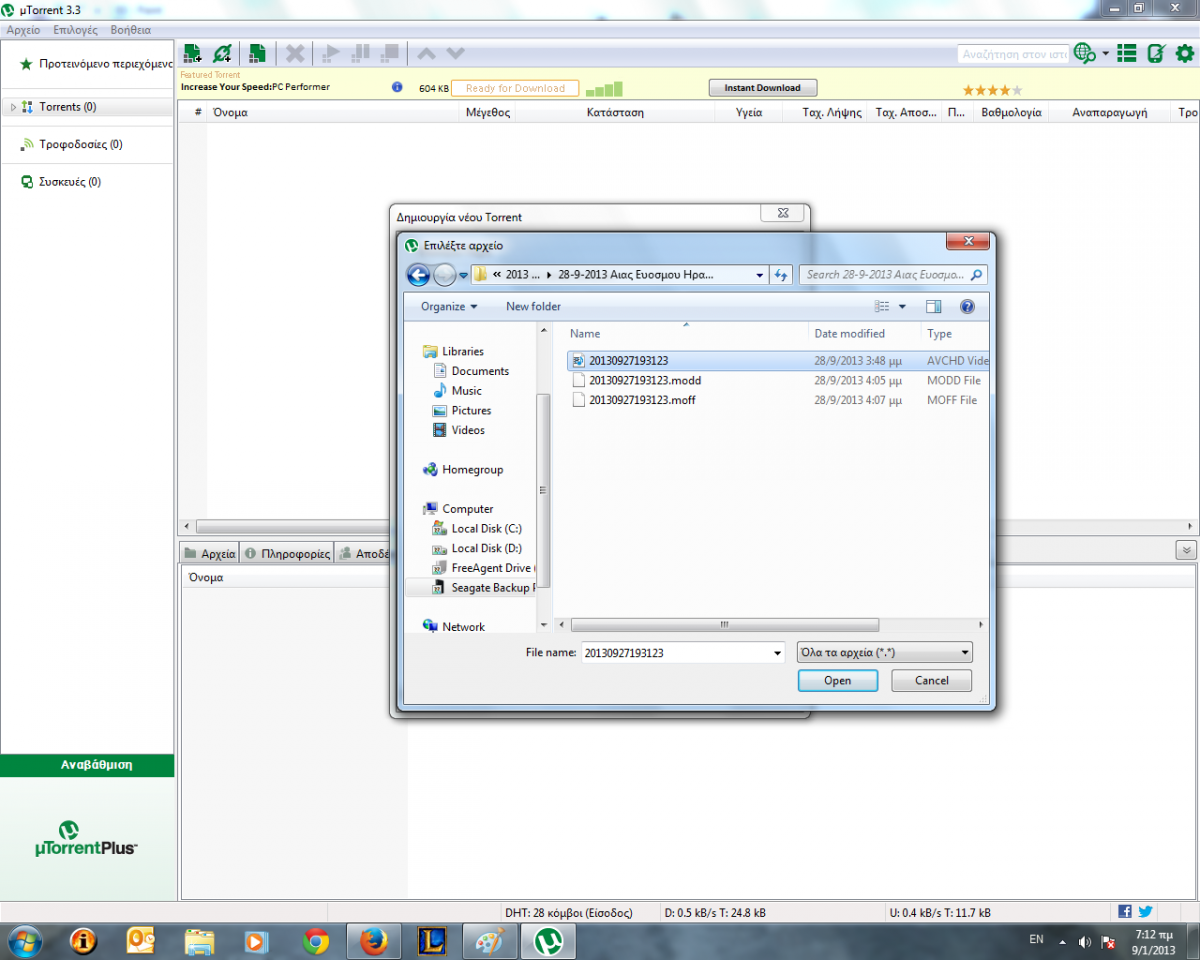The image size is (1200, 960).
Task: Open the Επιλογές menu
Action: pyautogui.click(x=75, y=30)
